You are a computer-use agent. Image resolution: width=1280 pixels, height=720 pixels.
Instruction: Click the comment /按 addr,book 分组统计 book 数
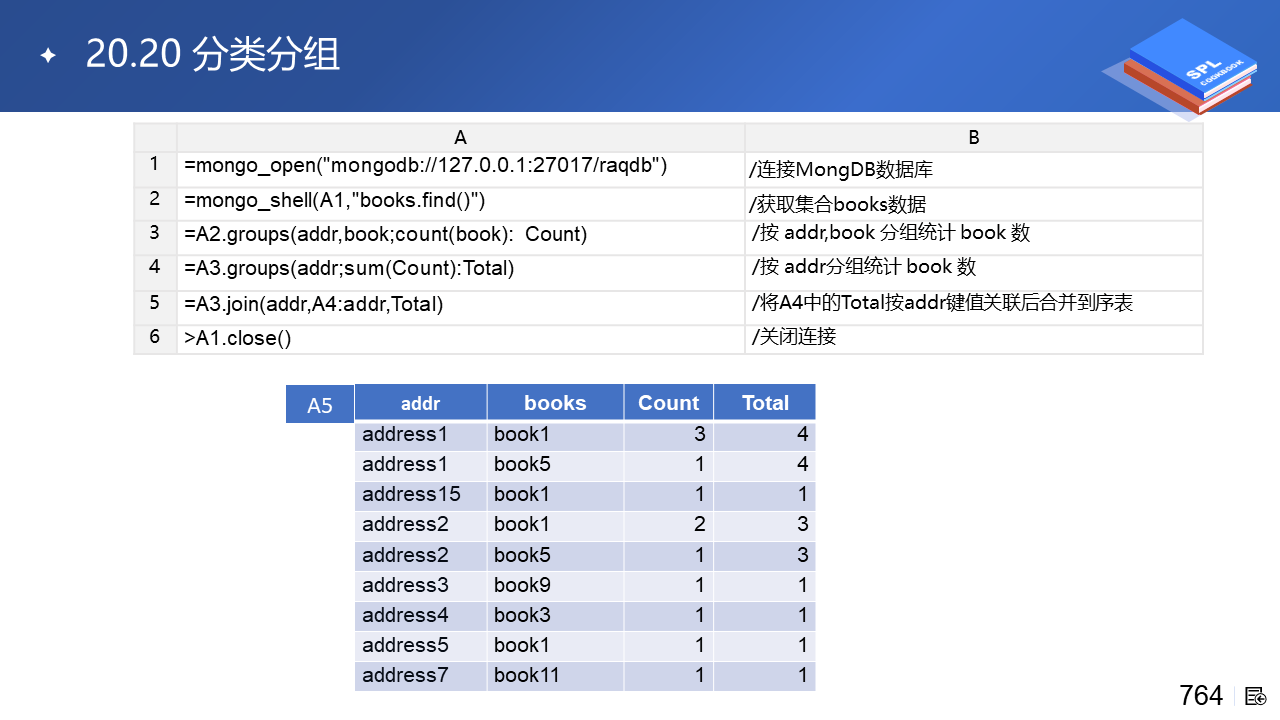[891, 234]
